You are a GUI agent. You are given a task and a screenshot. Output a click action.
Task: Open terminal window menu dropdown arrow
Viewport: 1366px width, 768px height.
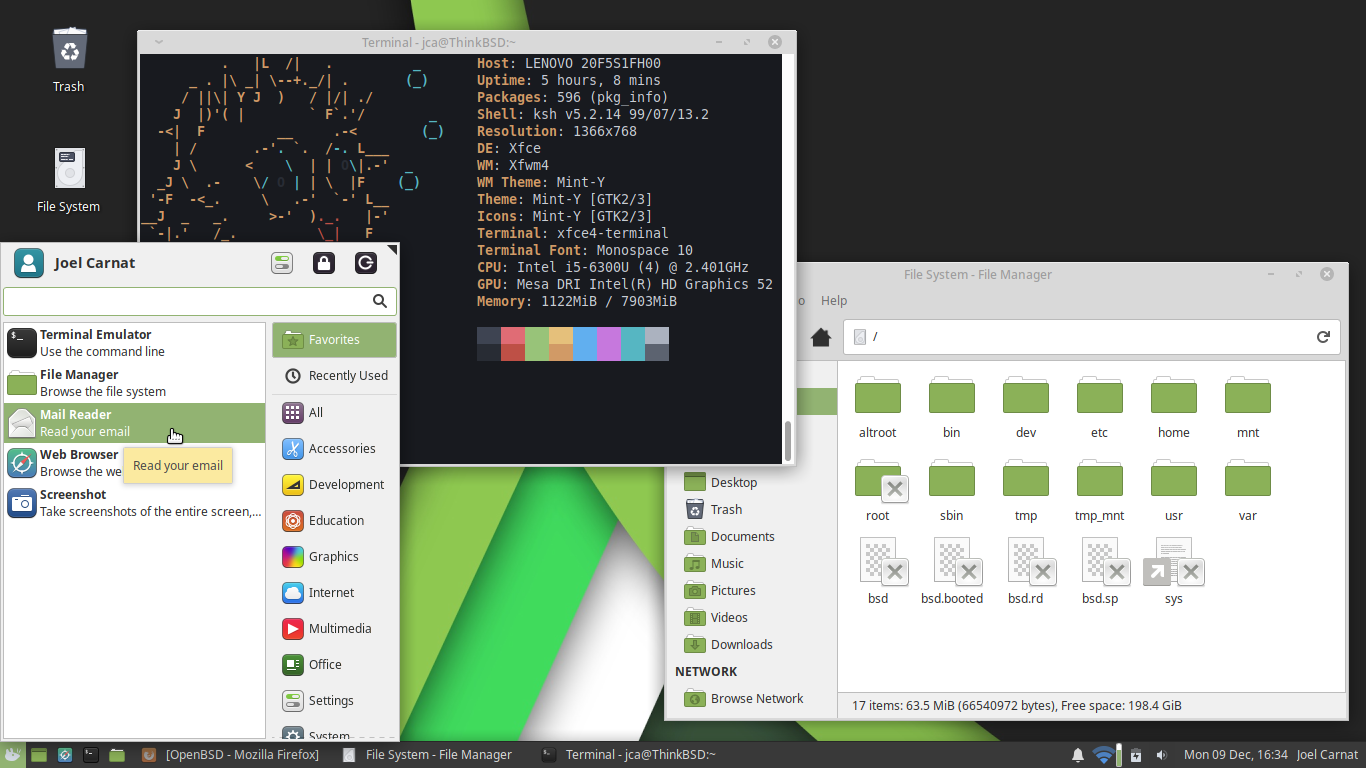click(158, 42)
